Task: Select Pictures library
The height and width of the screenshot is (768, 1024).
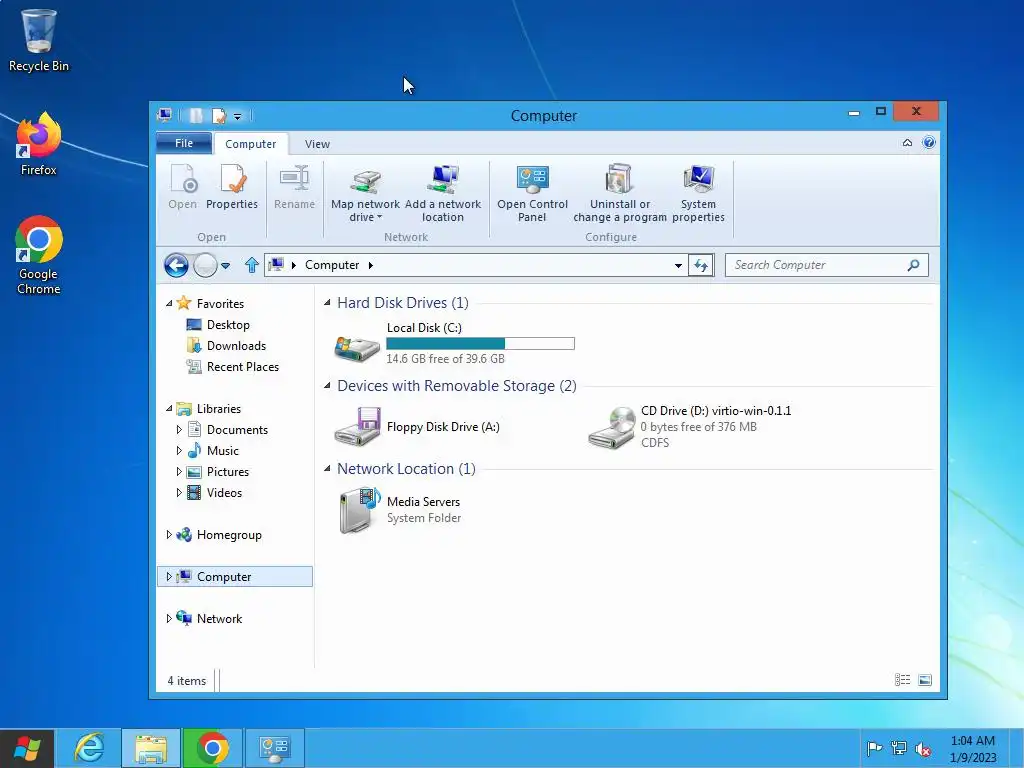Action: (x=227, y=472)
